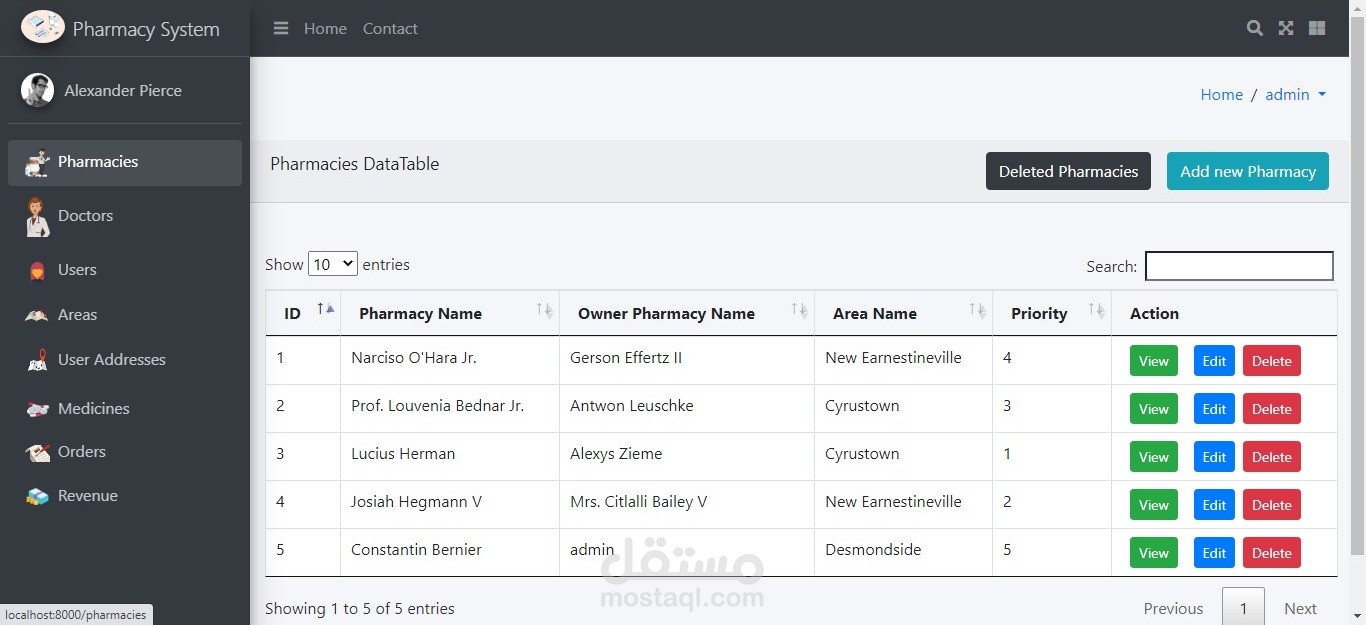Click the search magnifier icon in the navbar
The image size is (1366, 625).
pos(1254,28)
